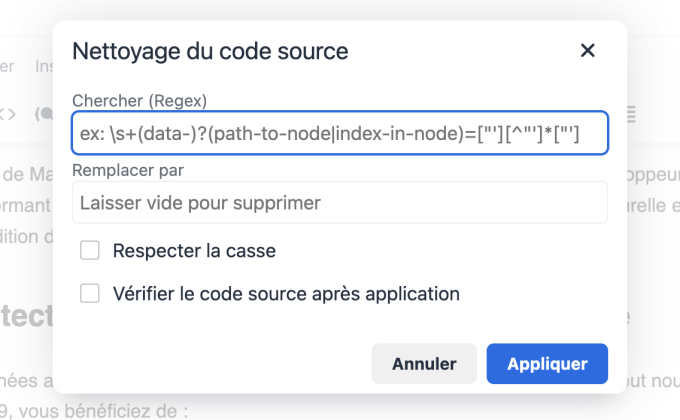Viewport: 680px width, 420px height.
Task: Enable Vérifier le code source après application
Action: pos(90,293)
